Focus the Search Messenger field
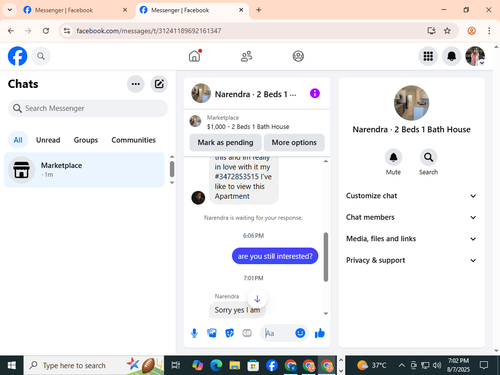The height and width of the screenshot is (375, 500). coord(88,108)
